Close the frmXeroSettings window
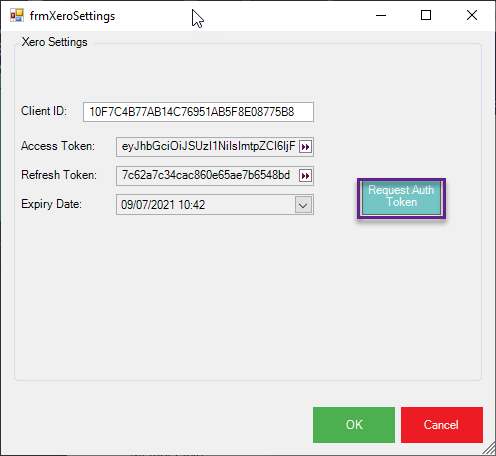 click(472, 15)
